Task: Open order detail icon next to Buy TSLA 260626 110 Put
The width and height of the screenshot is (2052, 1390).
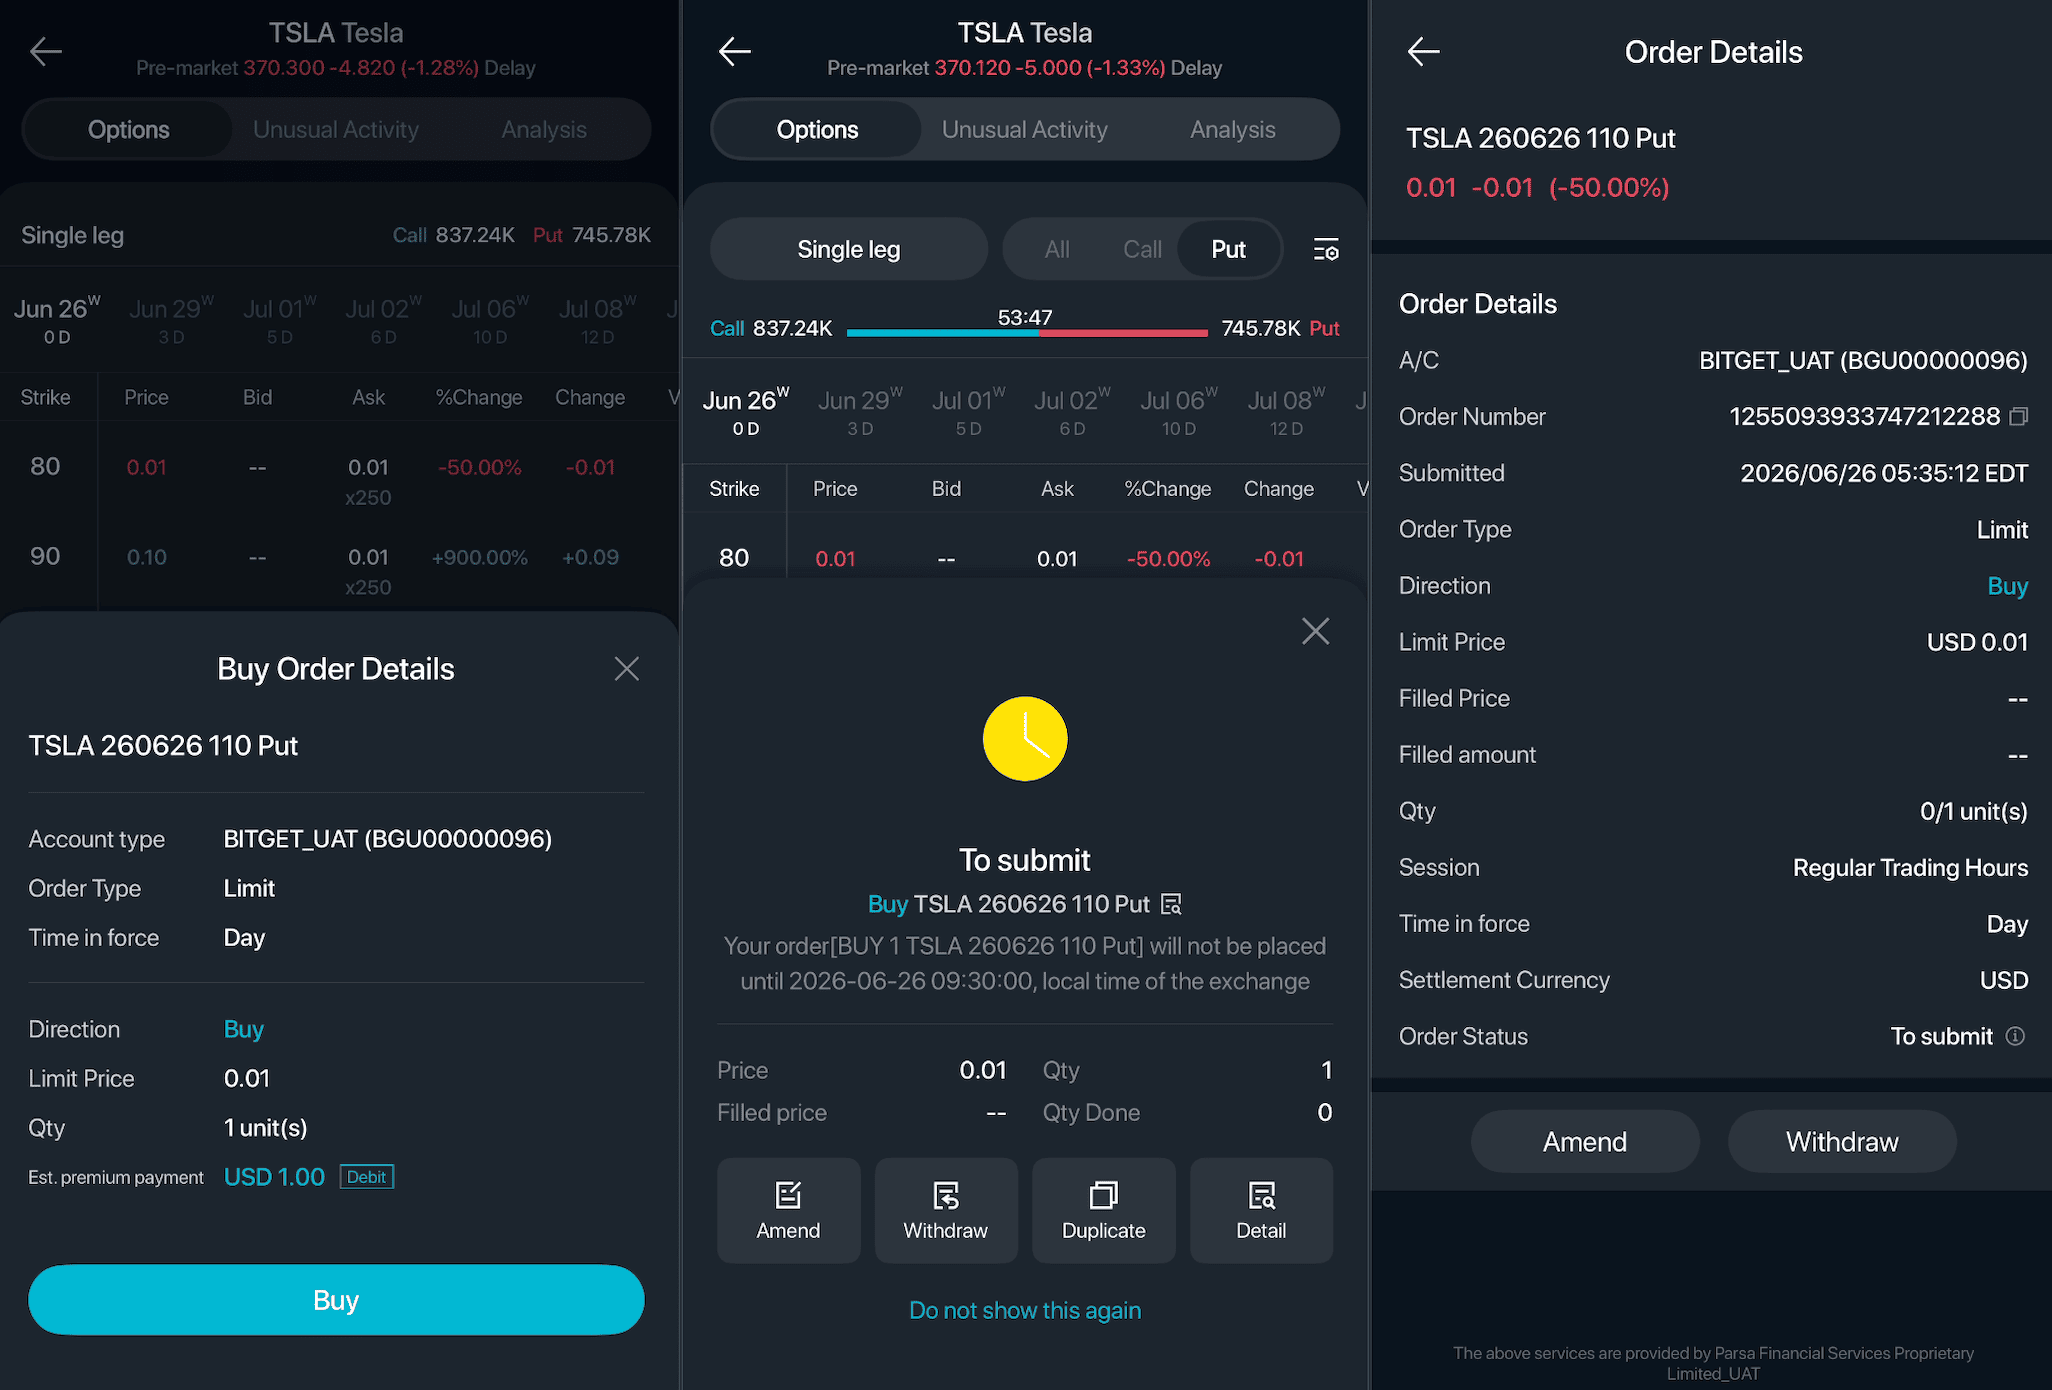Action: pyautogui.click(x=1171, y=904)
